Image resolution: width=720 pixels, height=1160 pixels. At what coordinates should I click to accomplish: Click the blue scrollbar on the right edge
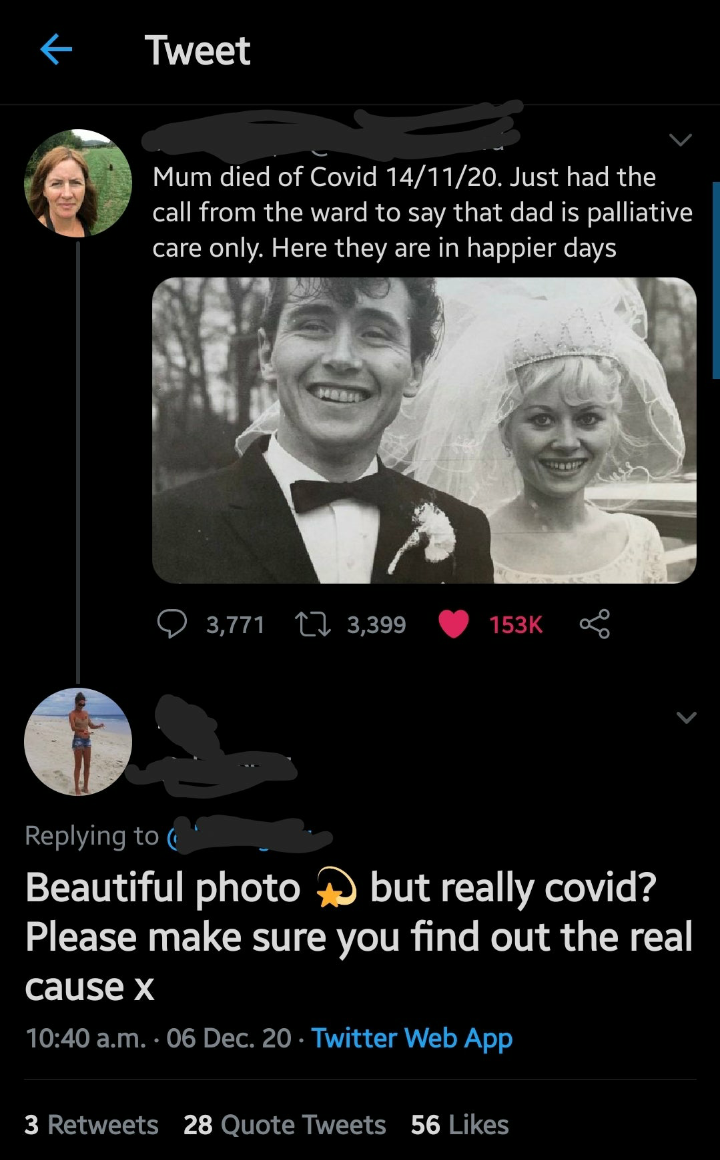point(715,280)
